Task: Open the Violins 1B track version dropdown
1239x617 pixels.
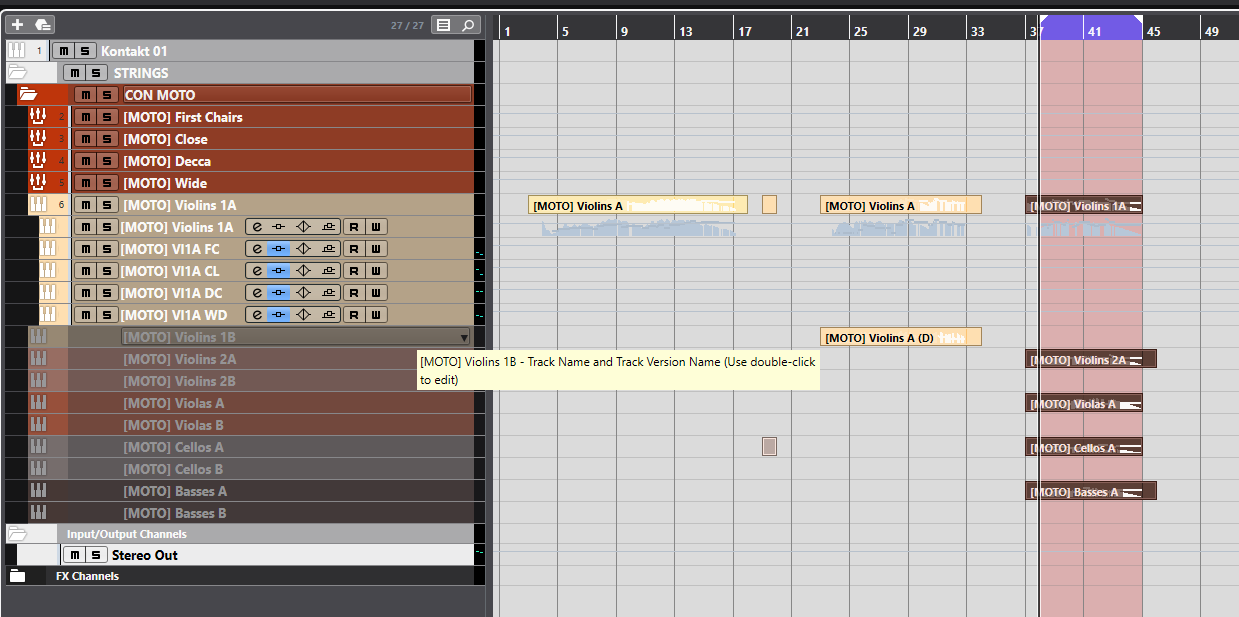Action: pyautogui.click(x=463, y=338)
